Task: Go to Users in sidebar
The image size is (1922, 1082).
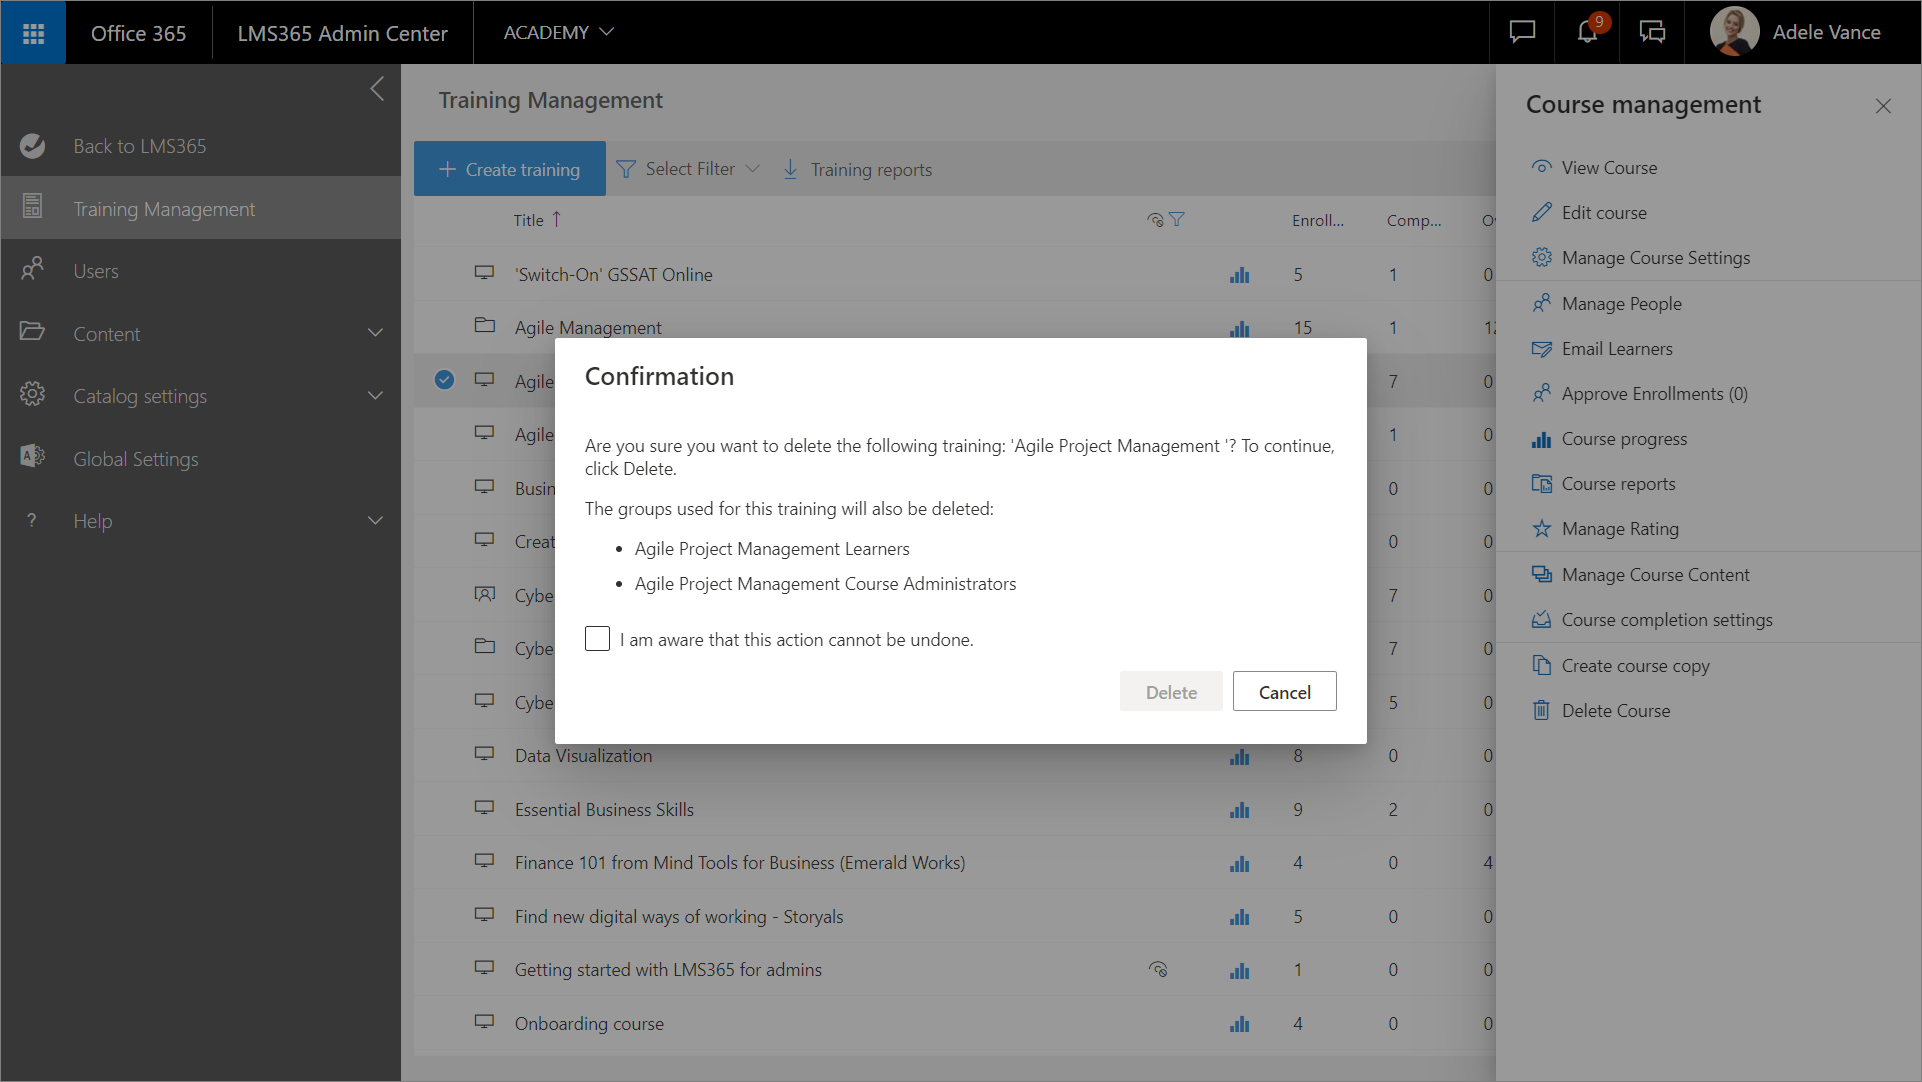Action: pyautogui.click(x=96, y=271)
